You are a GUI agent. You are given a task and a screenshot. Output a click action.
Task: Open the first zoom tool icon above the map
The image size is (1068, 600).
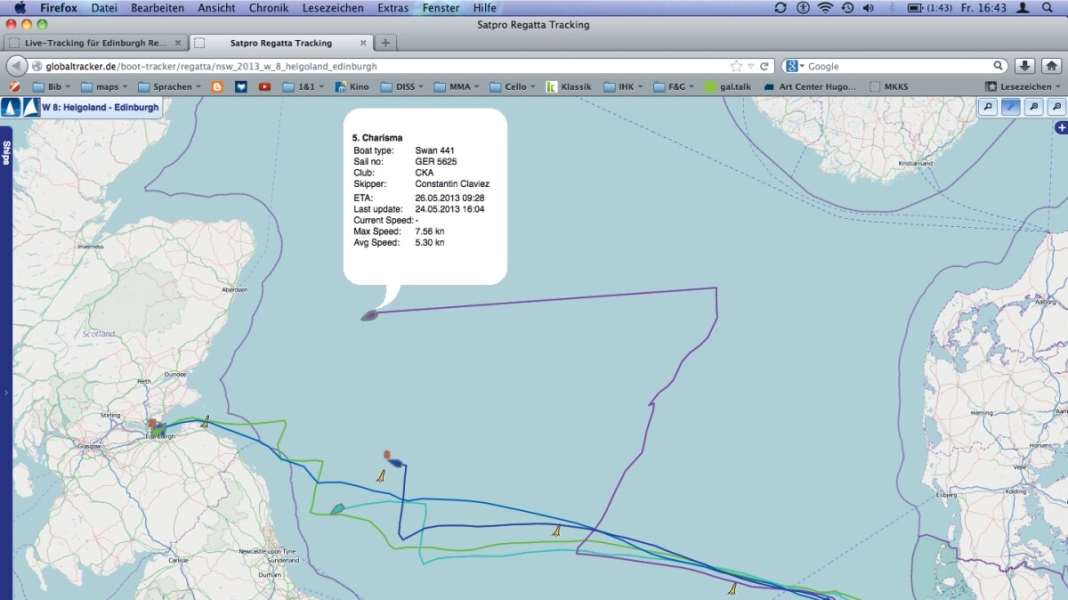[988, 107]
